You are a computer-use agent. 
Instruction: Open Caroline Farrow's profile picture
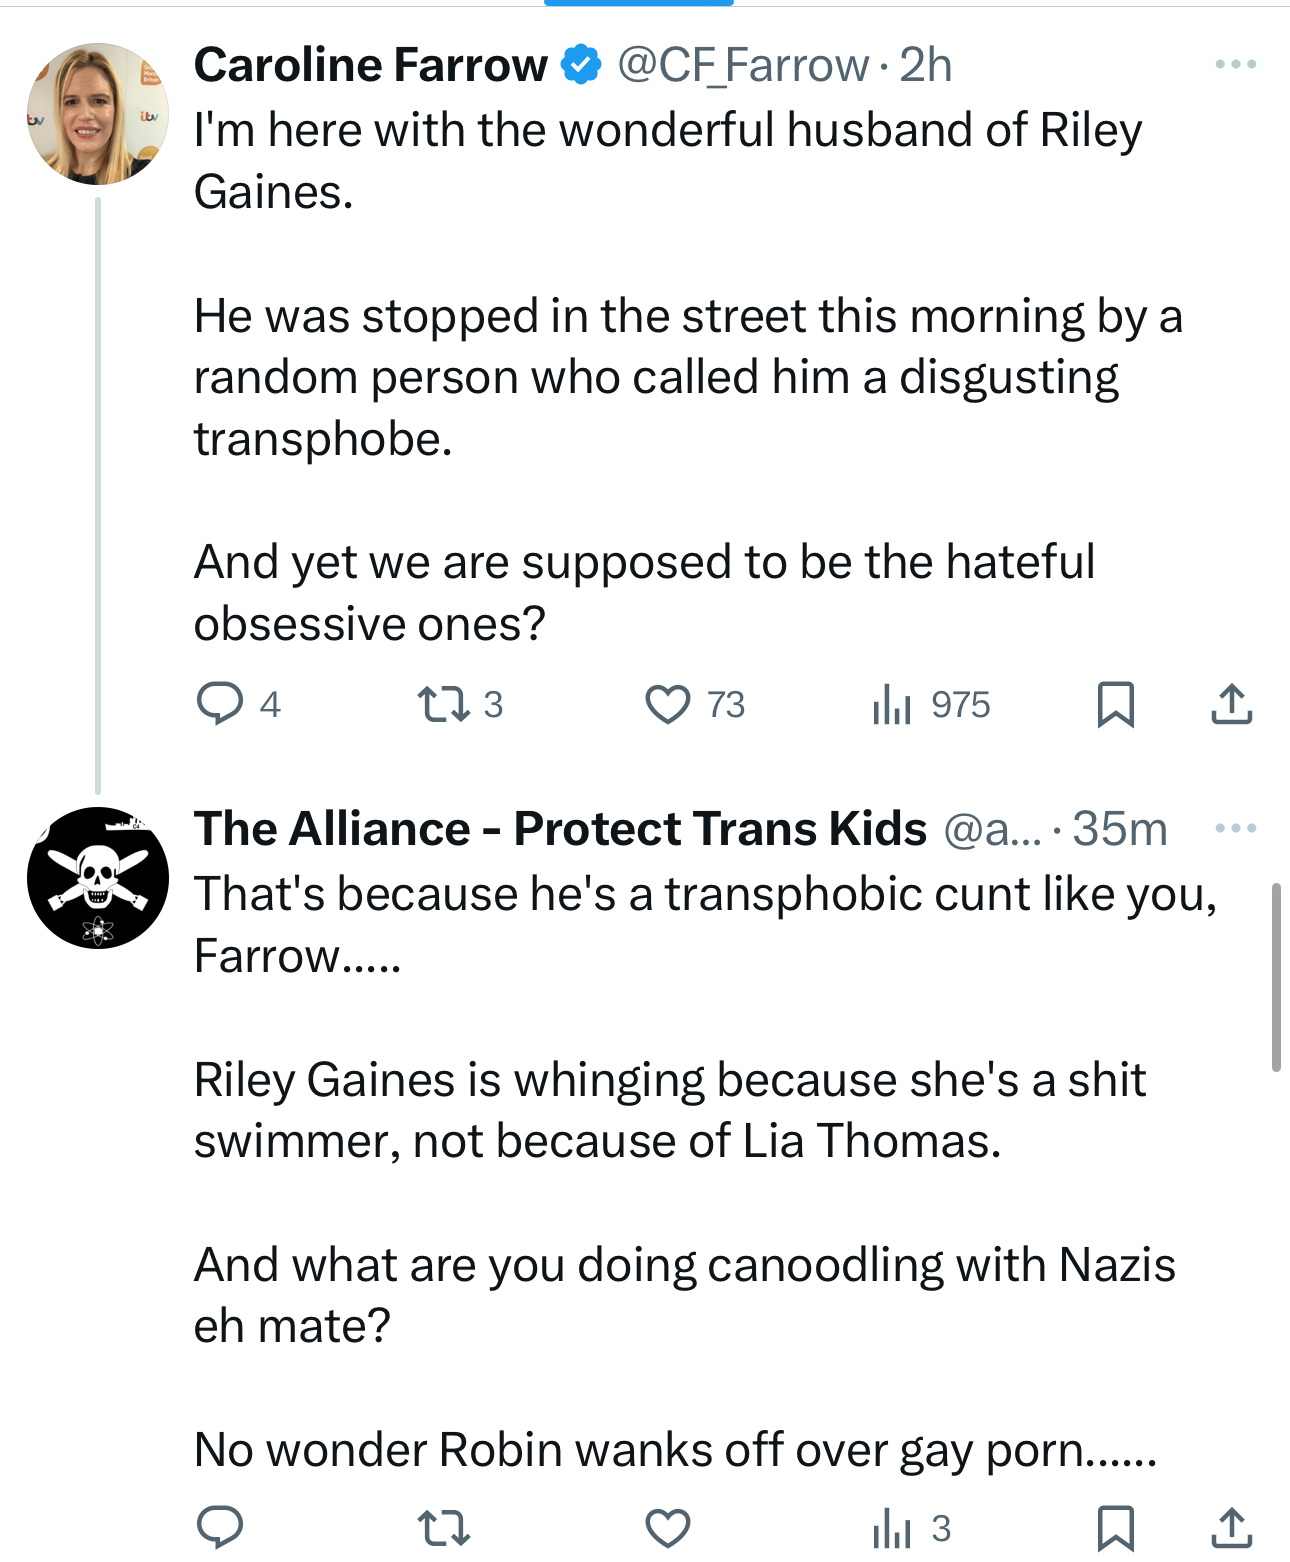coord(97,114)
